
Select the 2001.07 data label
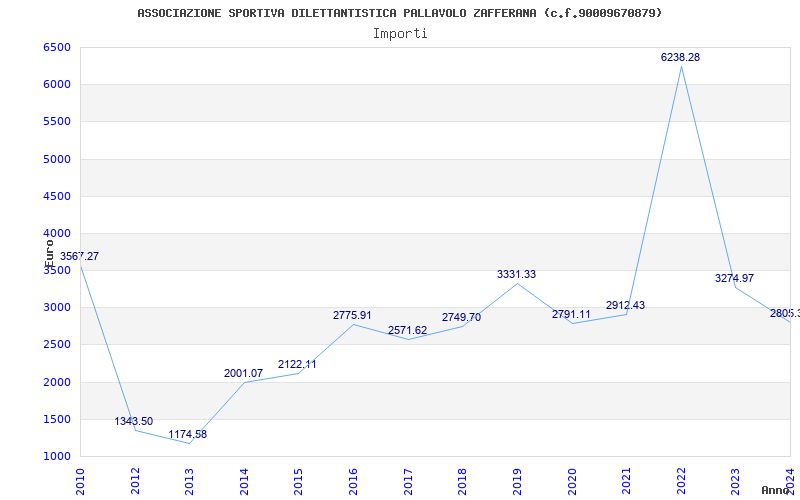coord(243,373)
